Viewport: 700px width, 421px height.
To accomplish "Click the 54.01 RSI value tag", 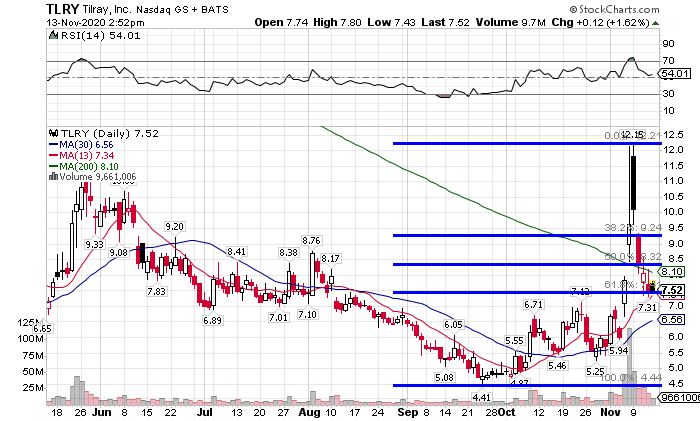I will pyautogui.click(x=676, y=74).
